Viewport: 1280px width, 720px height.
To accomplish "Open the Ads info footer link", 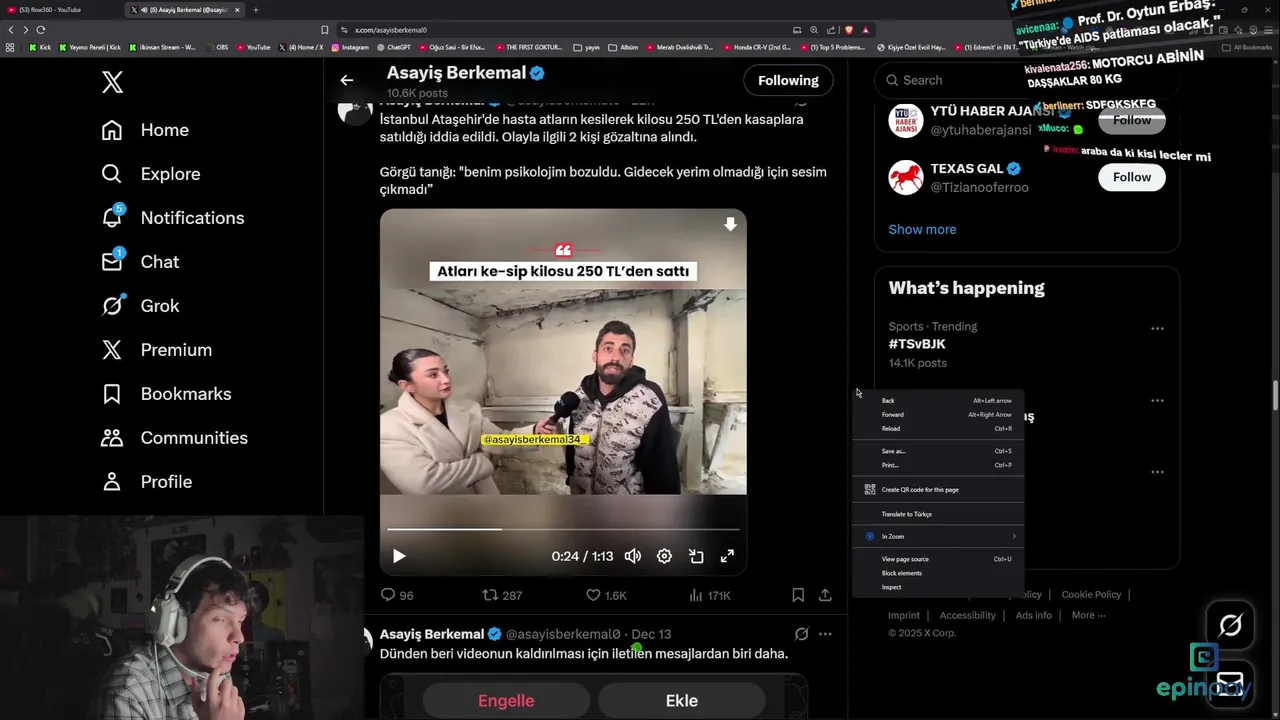I will 1034,616.
